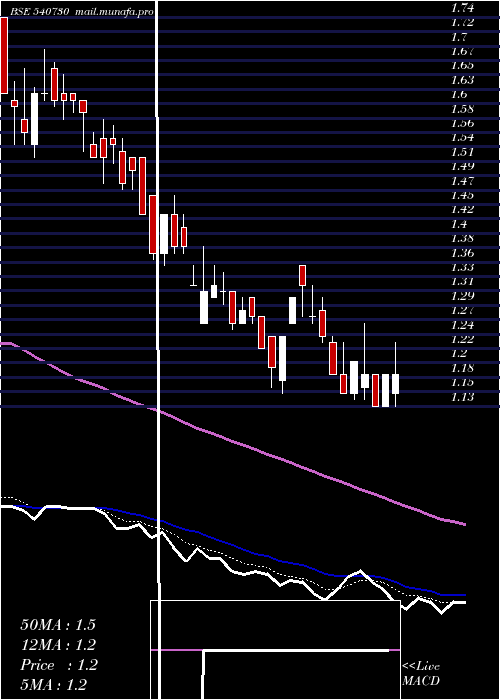Click the 1.18 price axis label
The width and height of the screenshot is (500, 700).
coord(462,368)
